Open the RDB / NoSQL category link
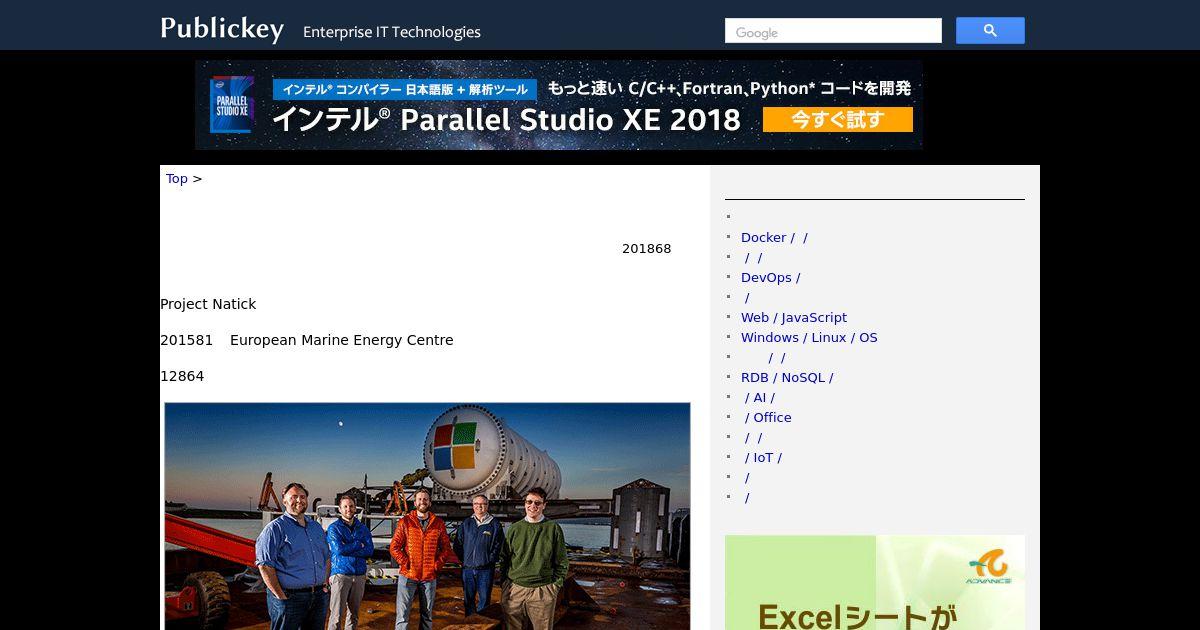Image resolution: width=1200 pixels, height=630 pixels. [x=787, y=378]
